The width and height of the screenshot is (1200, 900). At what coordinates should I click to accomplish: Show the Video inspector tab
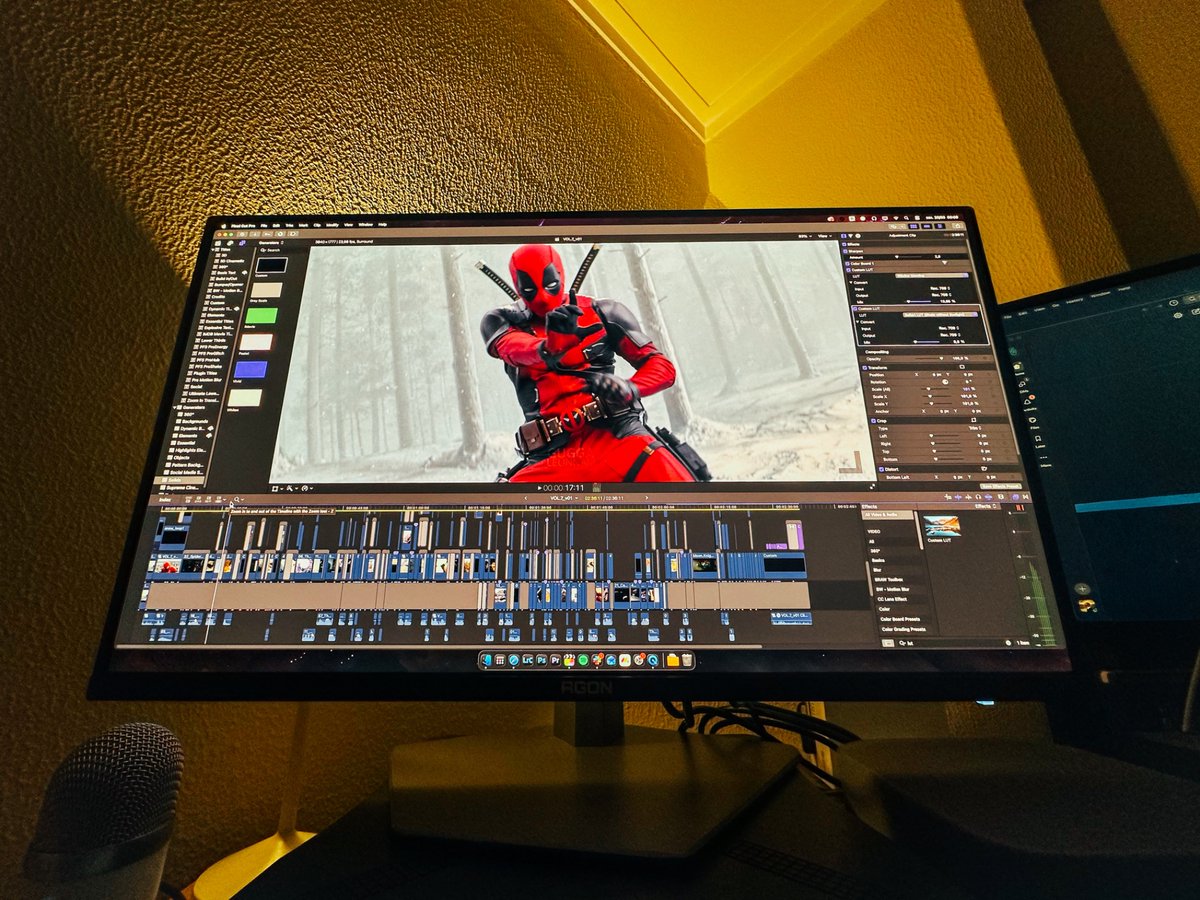[844, 236]
